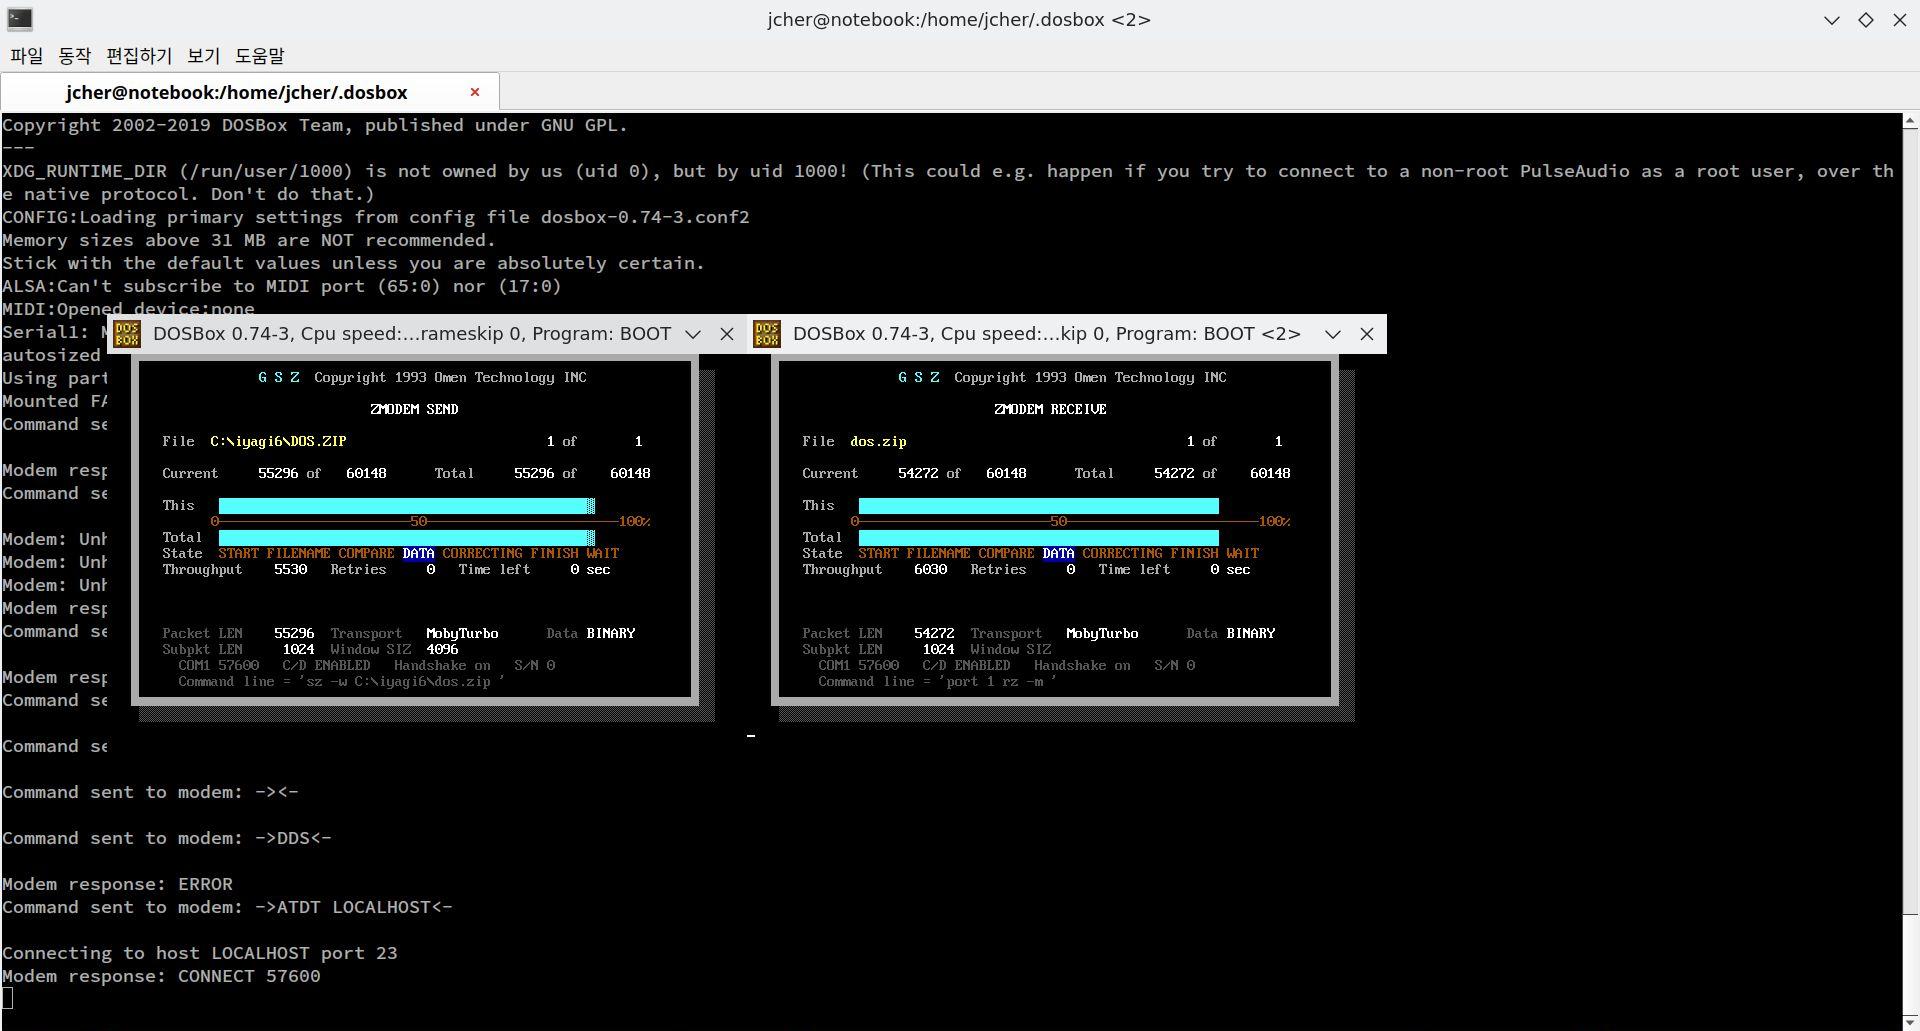This screenshot has width=1920, height=1031.
Task: Open the 편집하기 menu
Action: tap(139, 56)
